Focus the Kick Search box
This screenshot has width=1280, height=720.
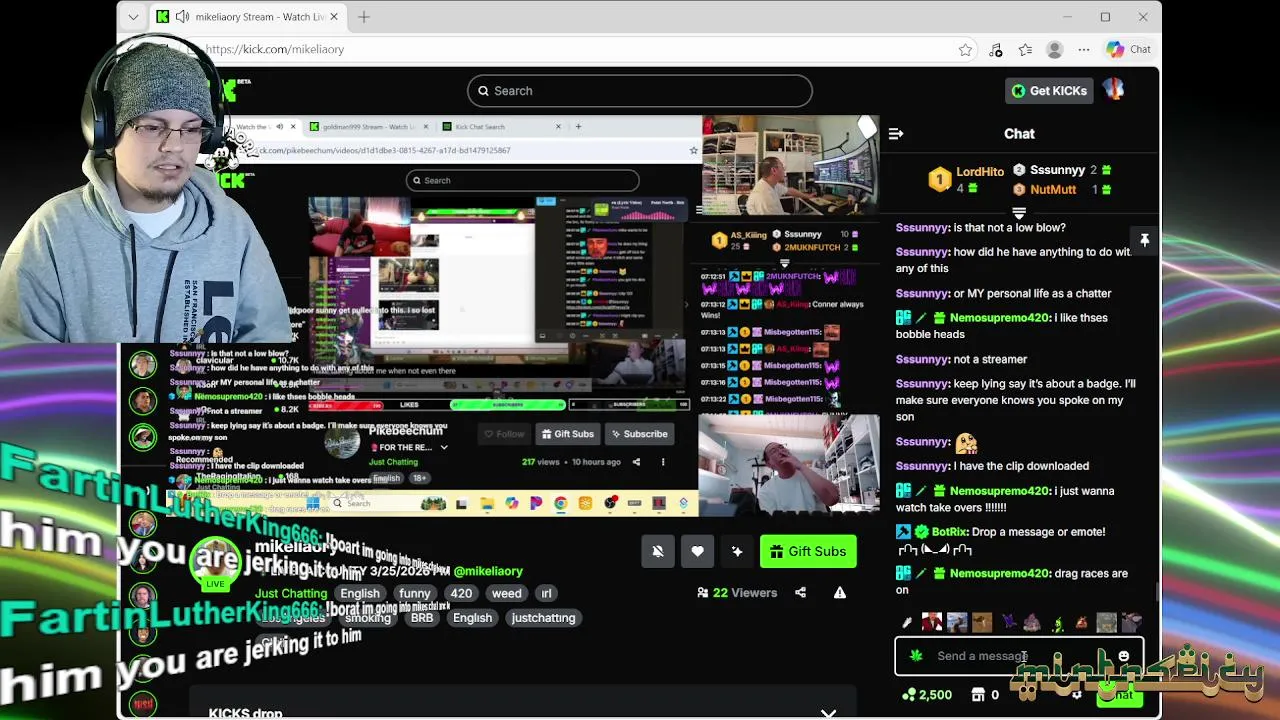(640, 91)
